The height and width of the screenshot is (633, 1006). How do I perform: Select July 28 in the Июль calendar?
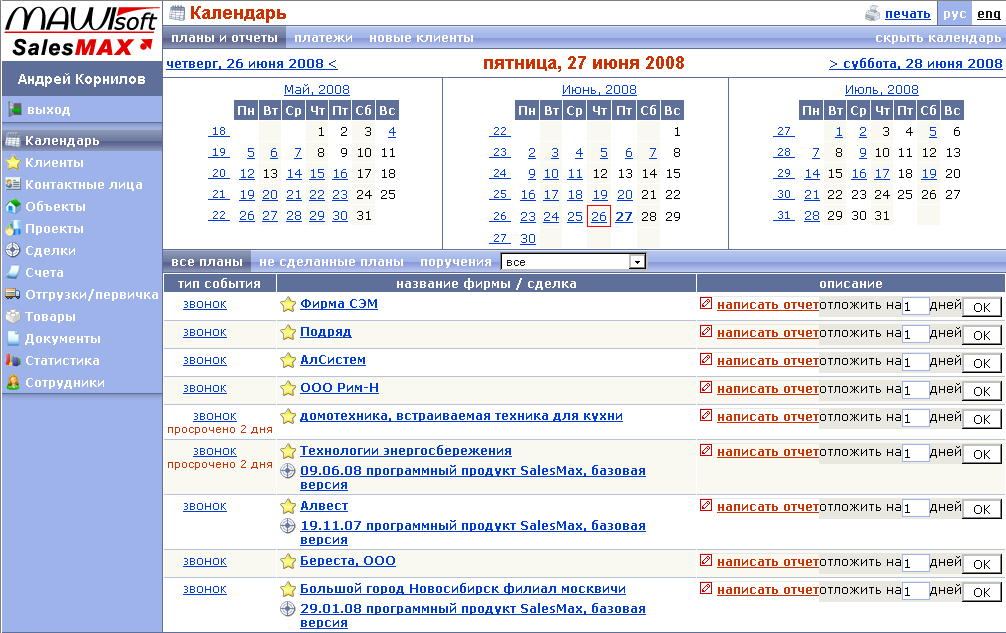click(812, 215)
